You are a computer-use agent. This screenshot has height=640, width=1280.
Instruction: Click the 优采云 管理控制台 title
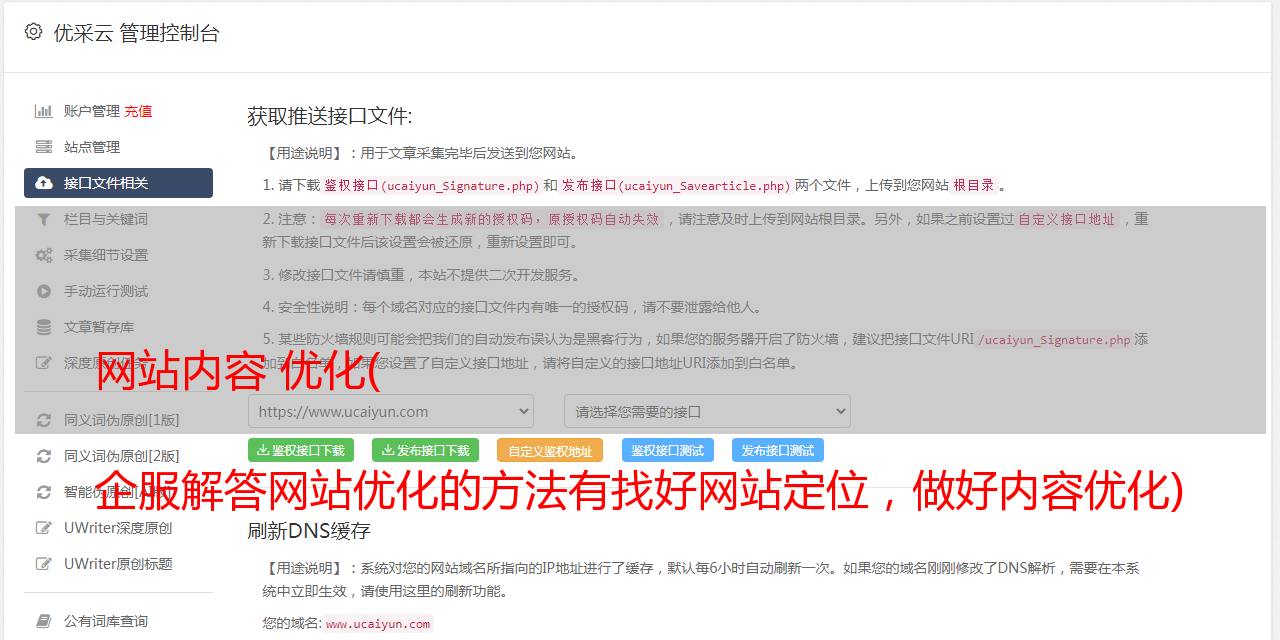click(136, 33)
